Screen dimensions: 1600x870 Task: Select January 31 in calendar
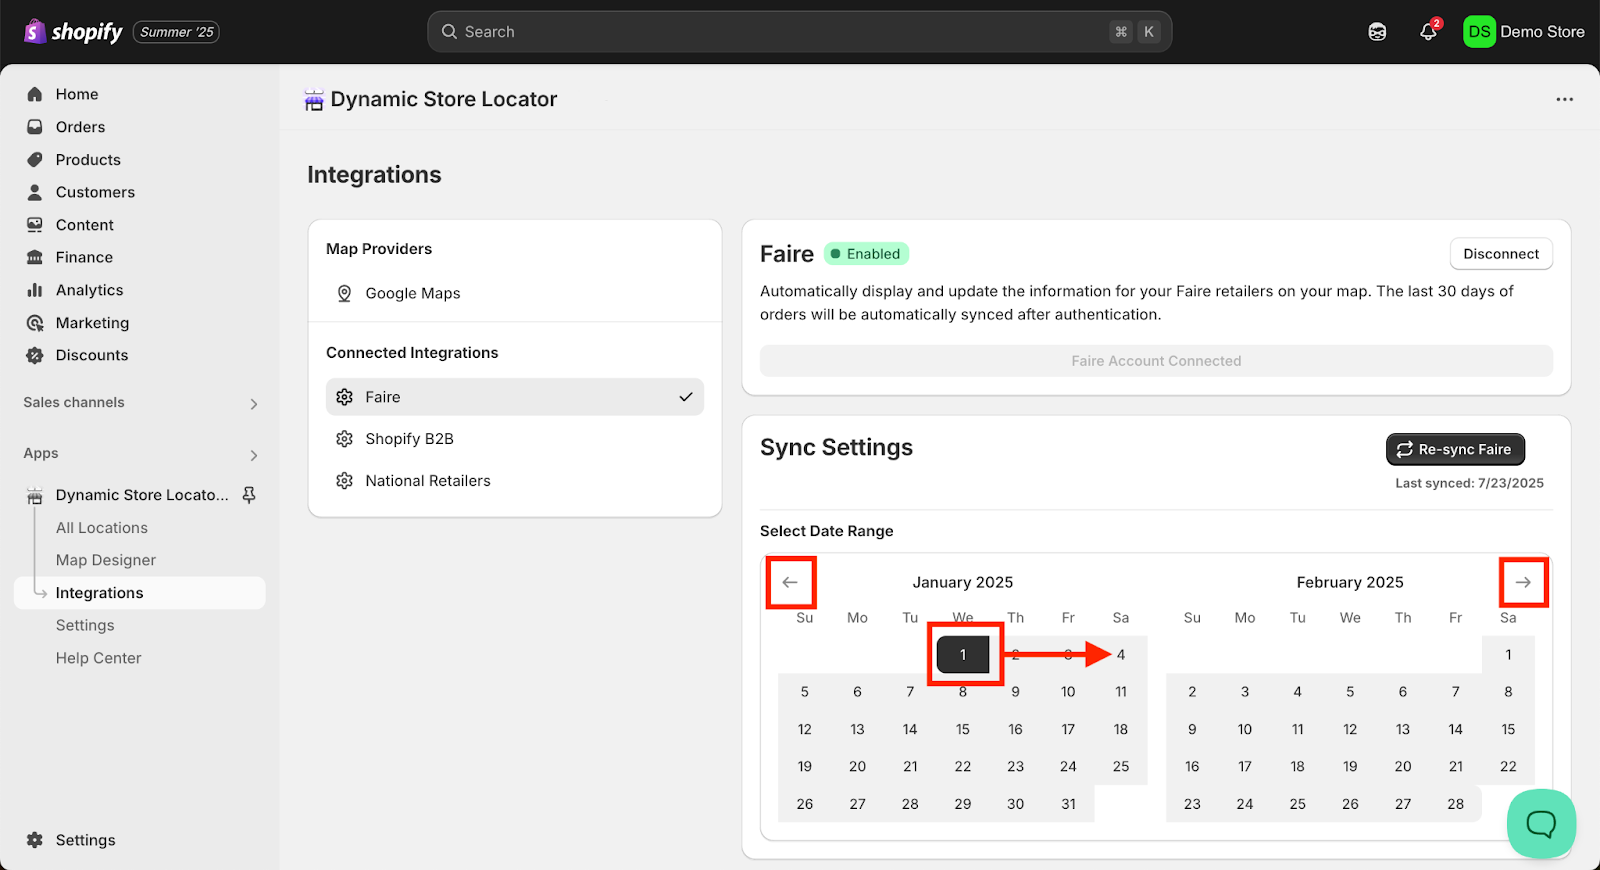(x=1068, y=804)
